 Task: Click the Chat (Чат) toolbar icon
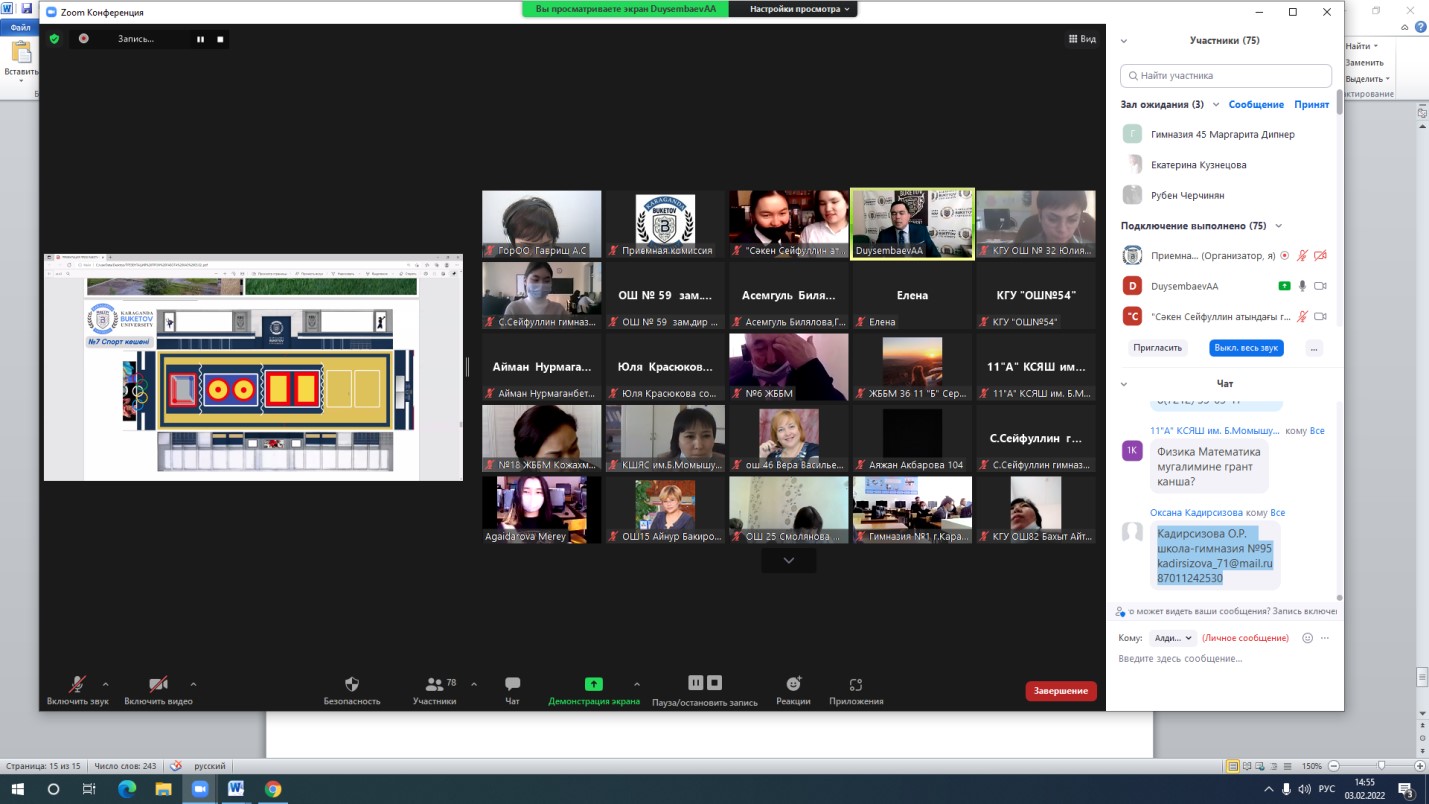click(512, 685)
